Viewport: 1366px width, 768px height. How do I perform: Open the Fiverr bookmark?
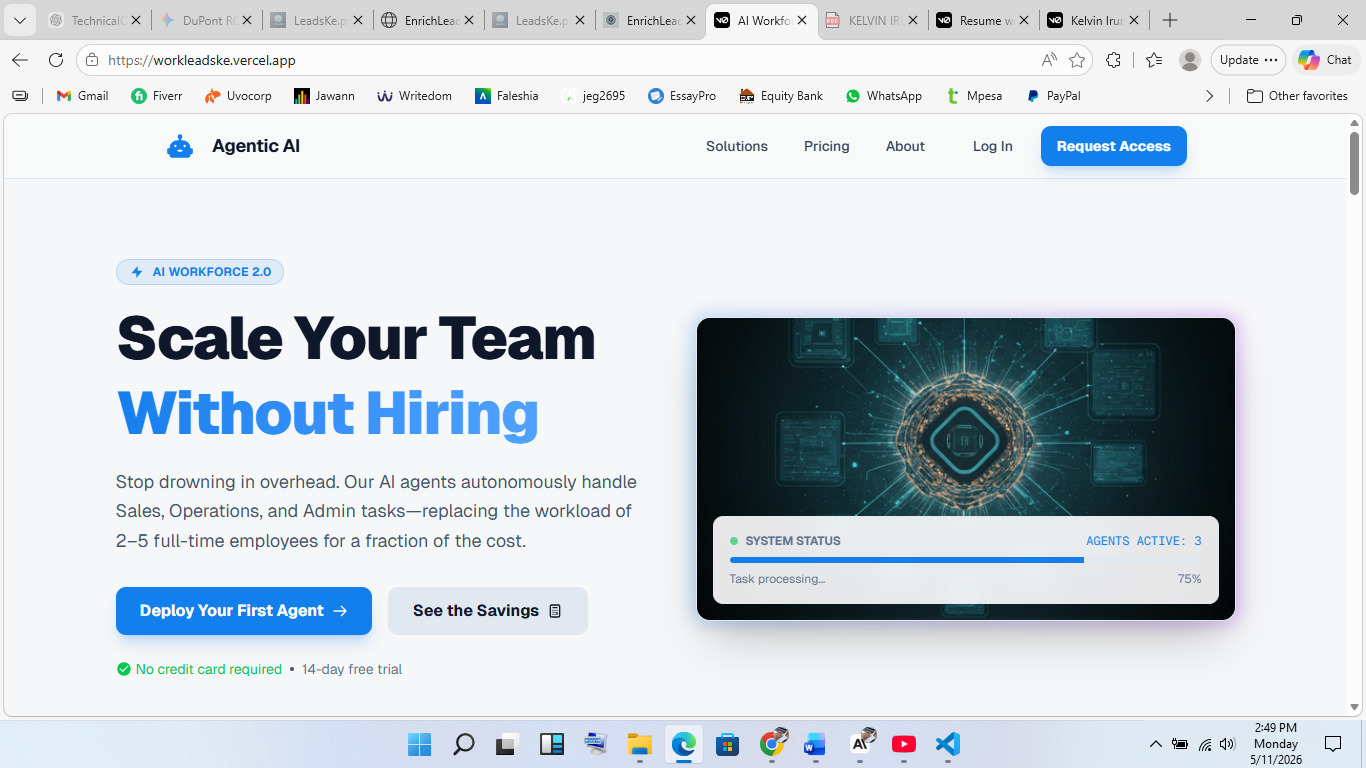tap(157, 96)
